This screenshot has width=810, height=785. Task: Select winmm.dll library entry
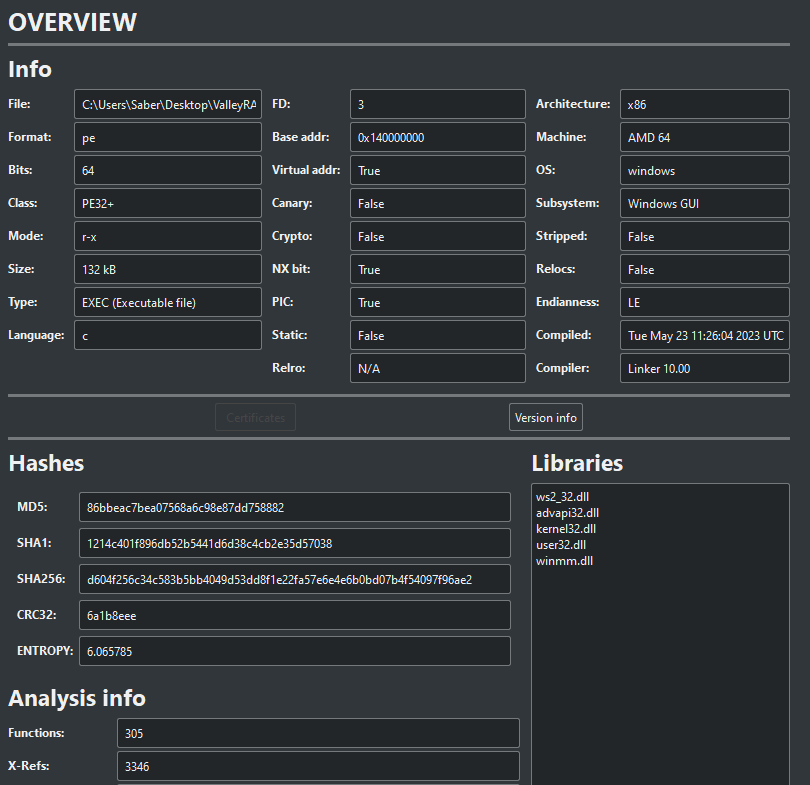tap(564, 560)
